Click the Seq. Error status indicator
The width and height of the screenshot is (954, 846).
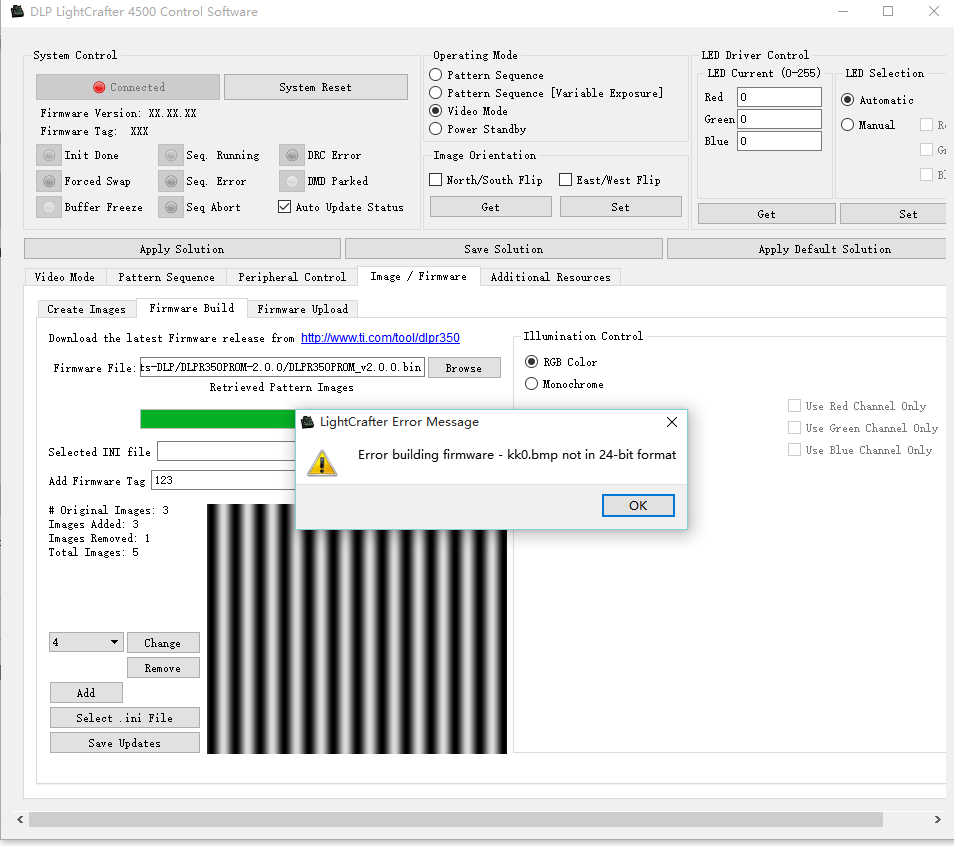[x=171, y=181]
